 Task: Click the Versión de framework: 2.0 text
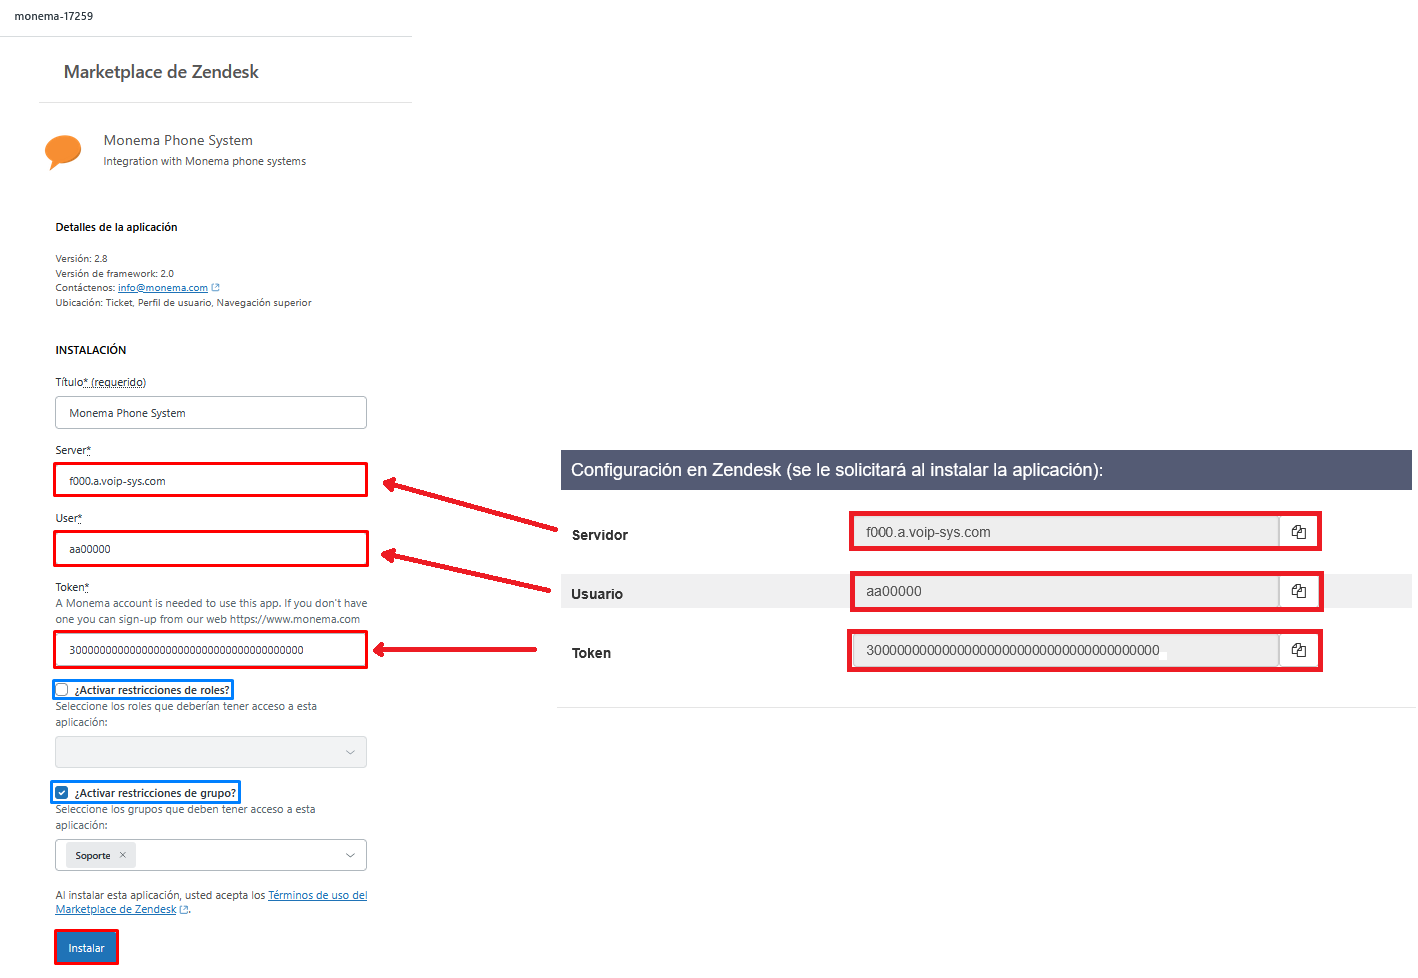[x=115, y=273]
